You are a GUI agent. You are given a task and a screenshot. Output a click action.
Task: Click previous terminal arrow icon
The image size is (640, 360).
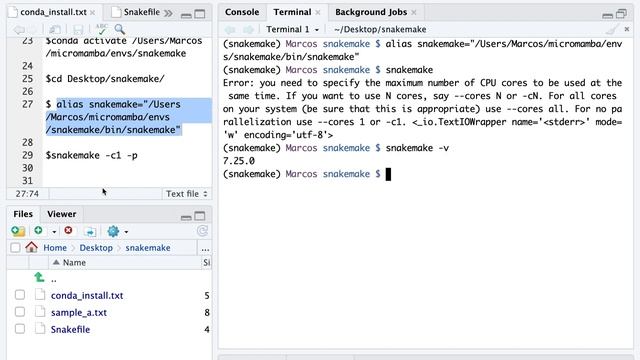pos(231,29)
